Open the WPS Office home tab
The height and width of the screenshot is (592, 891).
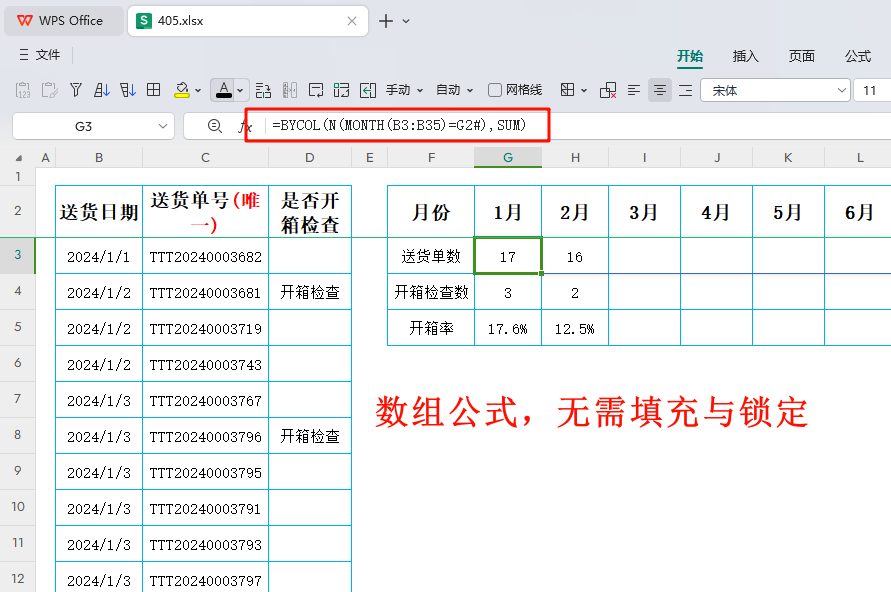coord(64,21)
